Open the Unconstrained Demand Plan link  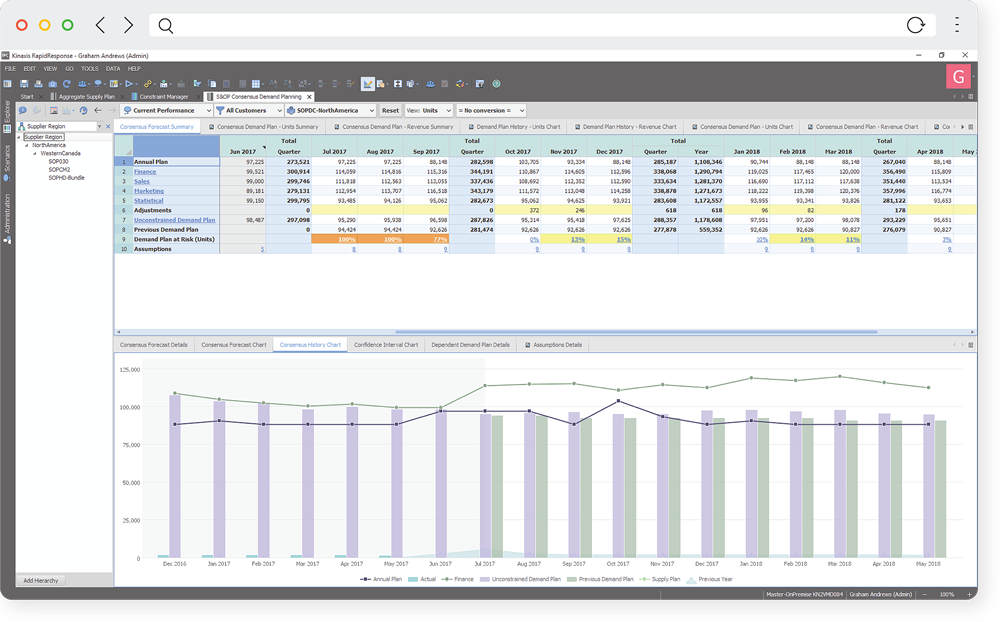click(174, 220)
